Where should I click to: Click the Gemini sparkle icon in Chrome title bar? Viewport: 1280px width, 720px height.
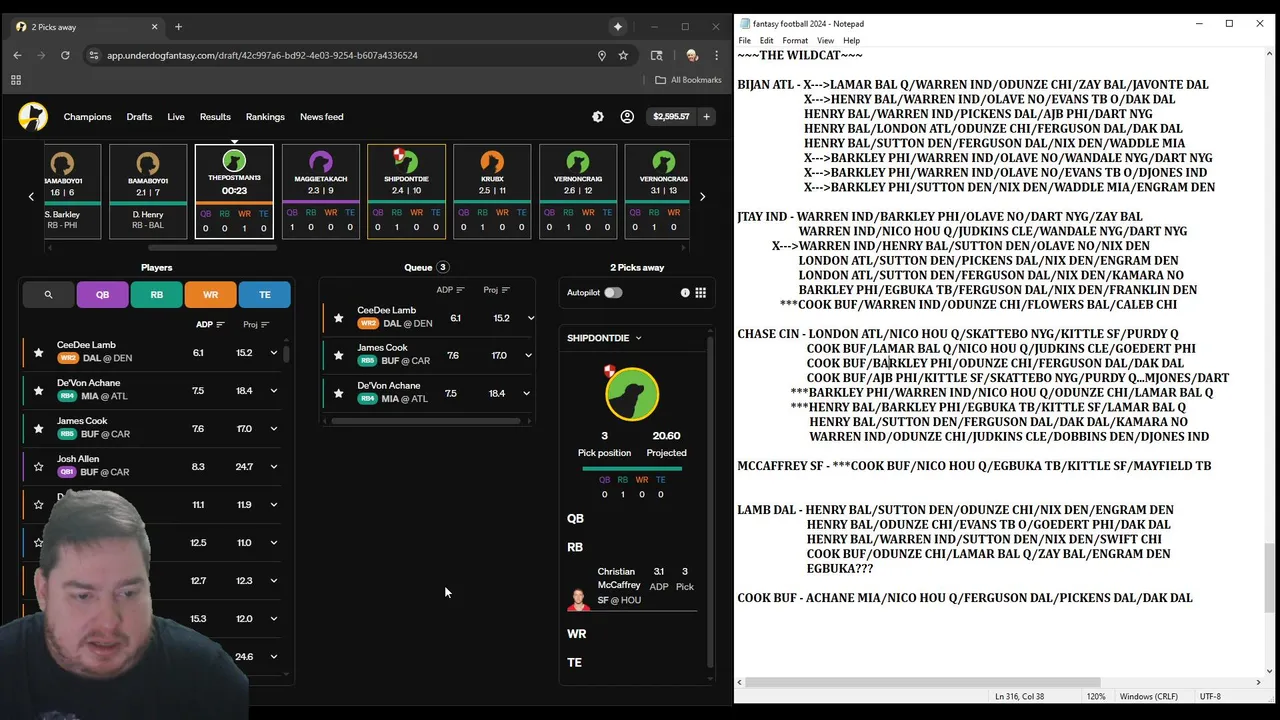click(618, 27)
